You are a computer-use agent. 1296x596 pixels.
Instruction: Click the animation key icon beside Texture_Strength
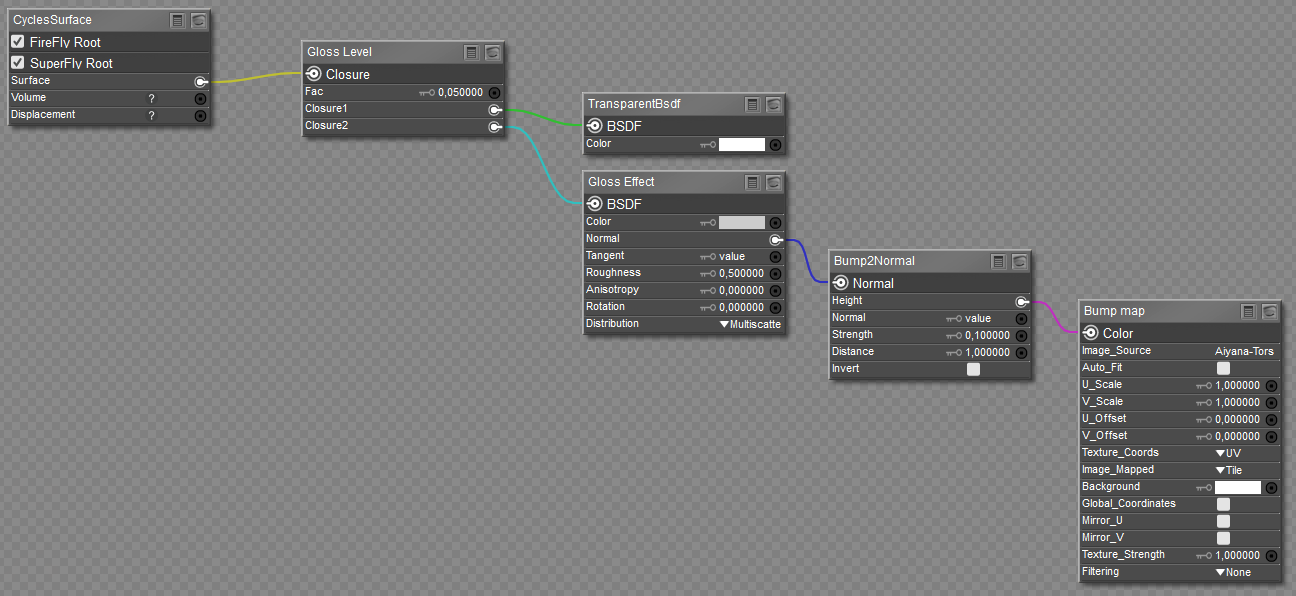[x=1204, y=556]
